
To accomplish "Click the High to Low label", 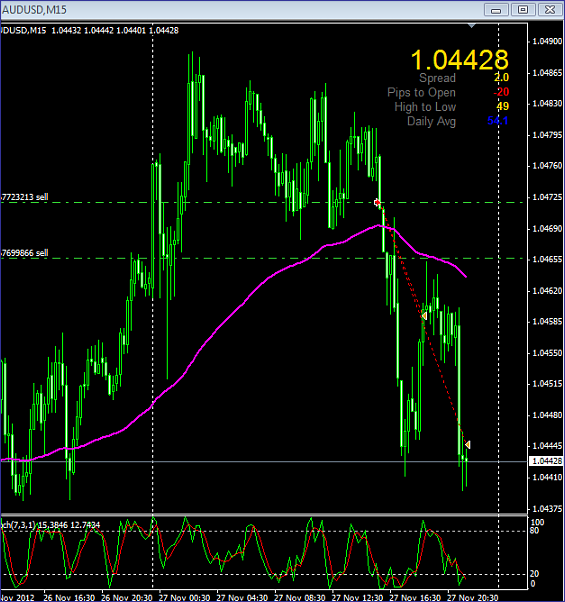I will [x=425, y=107].
